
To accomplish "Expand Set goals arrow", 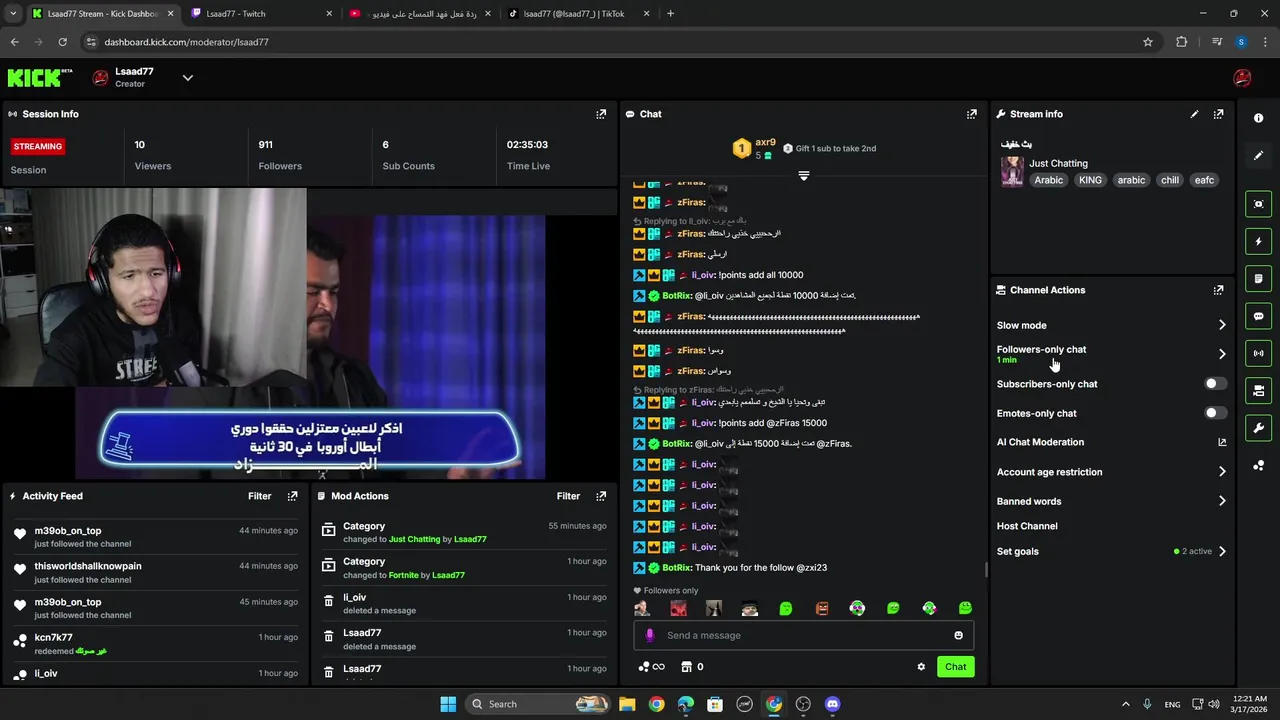I will pos(1222,551).
